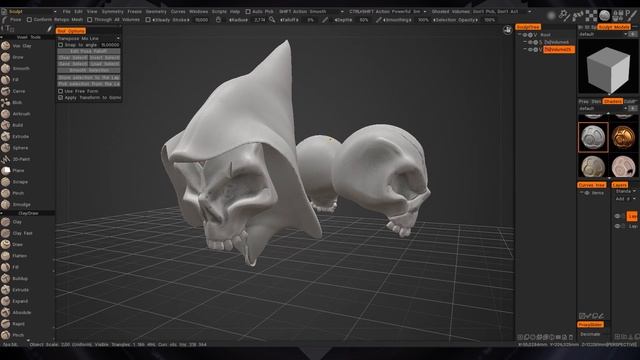640x360 pixels.
Task: Select the Clay brush
Action: [12, 222]
